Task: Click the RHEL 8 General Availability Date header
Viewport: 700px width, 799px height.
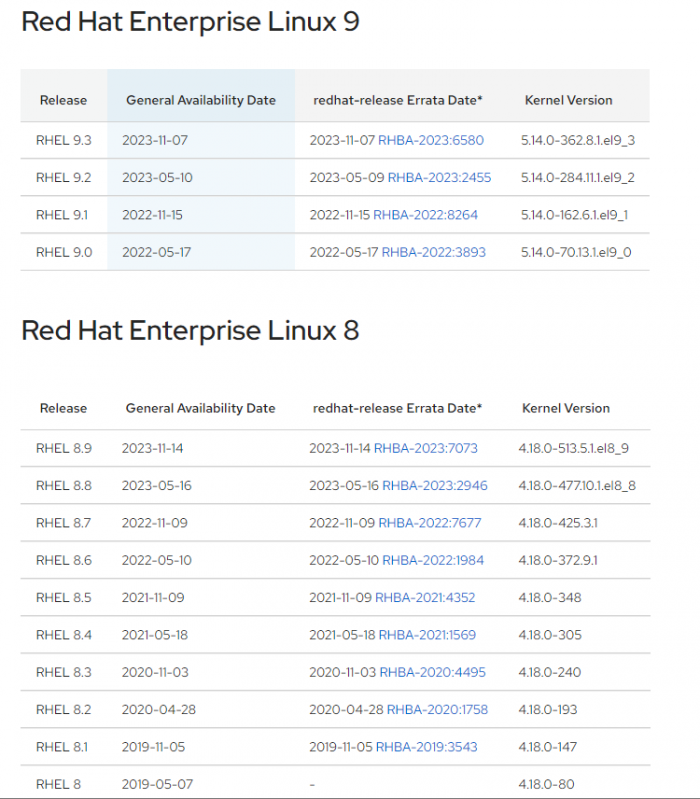Action: pos(201,408)
